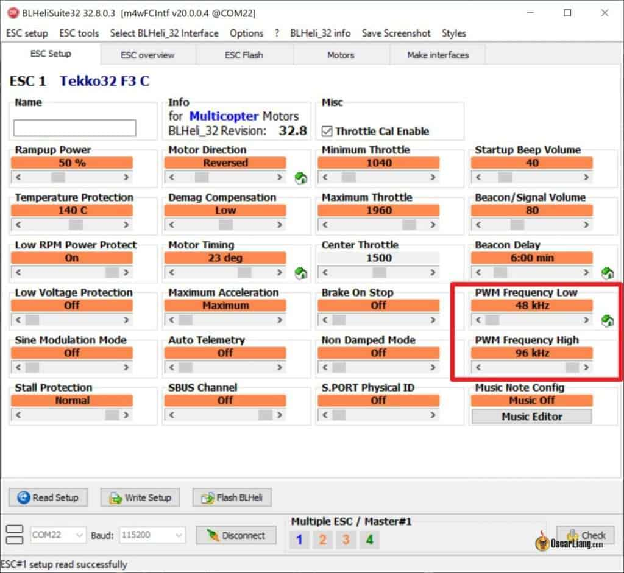The image size is (624, 573).
Task: Click the Motor Direction green reset icon
Action: click(301, 178)
